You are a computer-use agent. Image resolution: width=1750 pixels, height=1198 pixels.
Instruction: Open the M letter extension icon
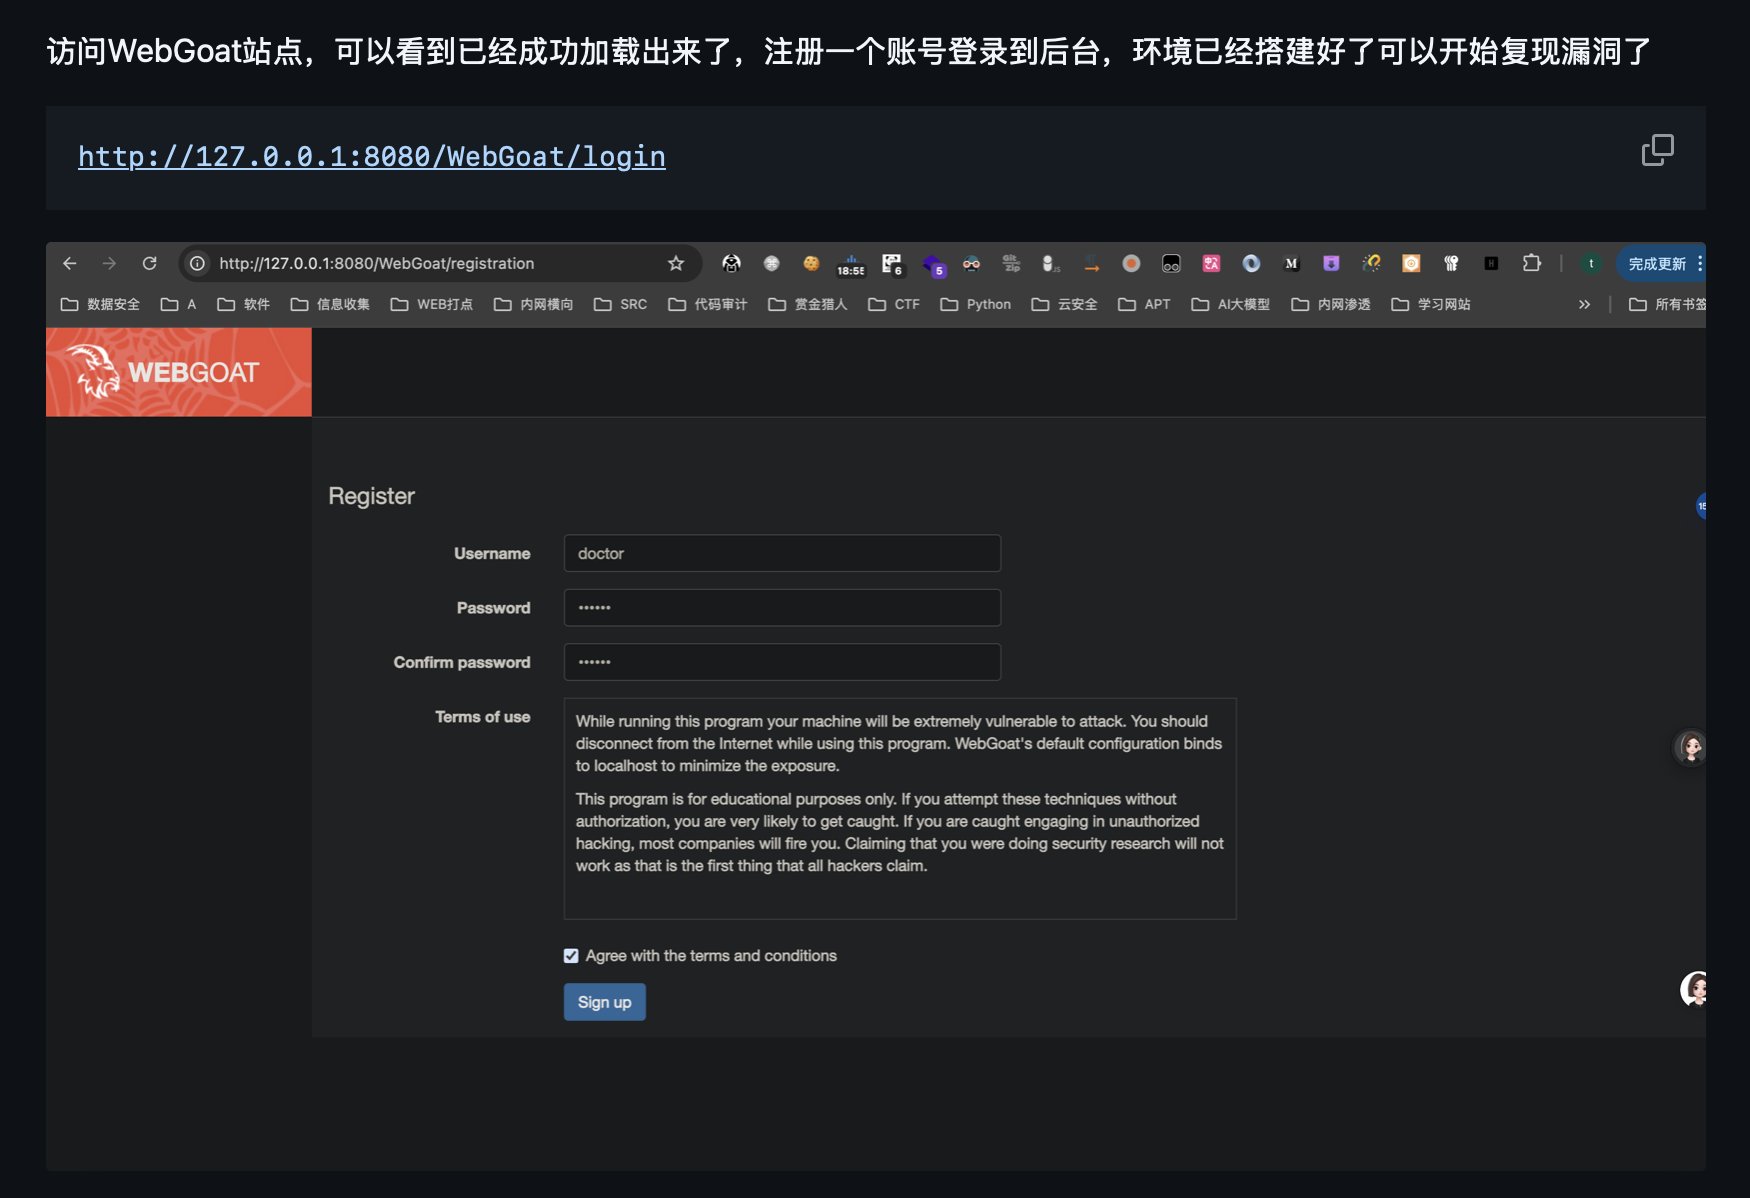click(1291, 263)
